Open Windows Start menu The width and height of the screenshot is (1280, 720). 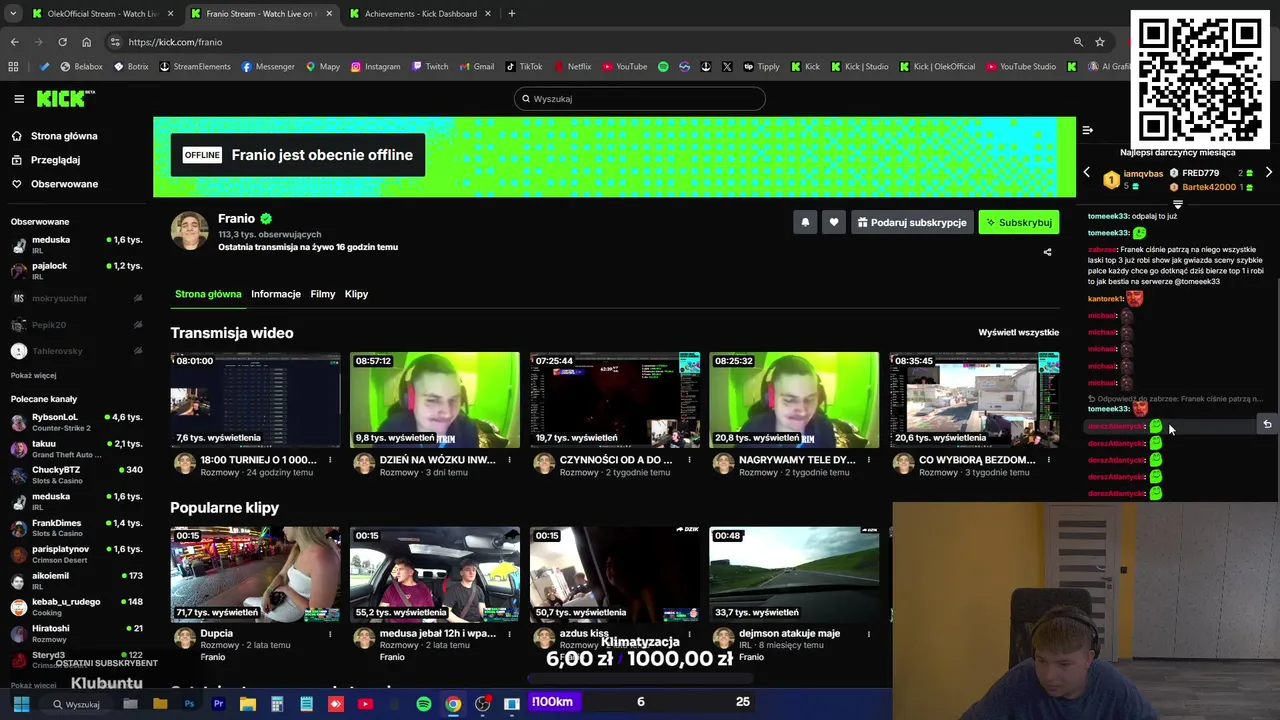coord(21,703)
